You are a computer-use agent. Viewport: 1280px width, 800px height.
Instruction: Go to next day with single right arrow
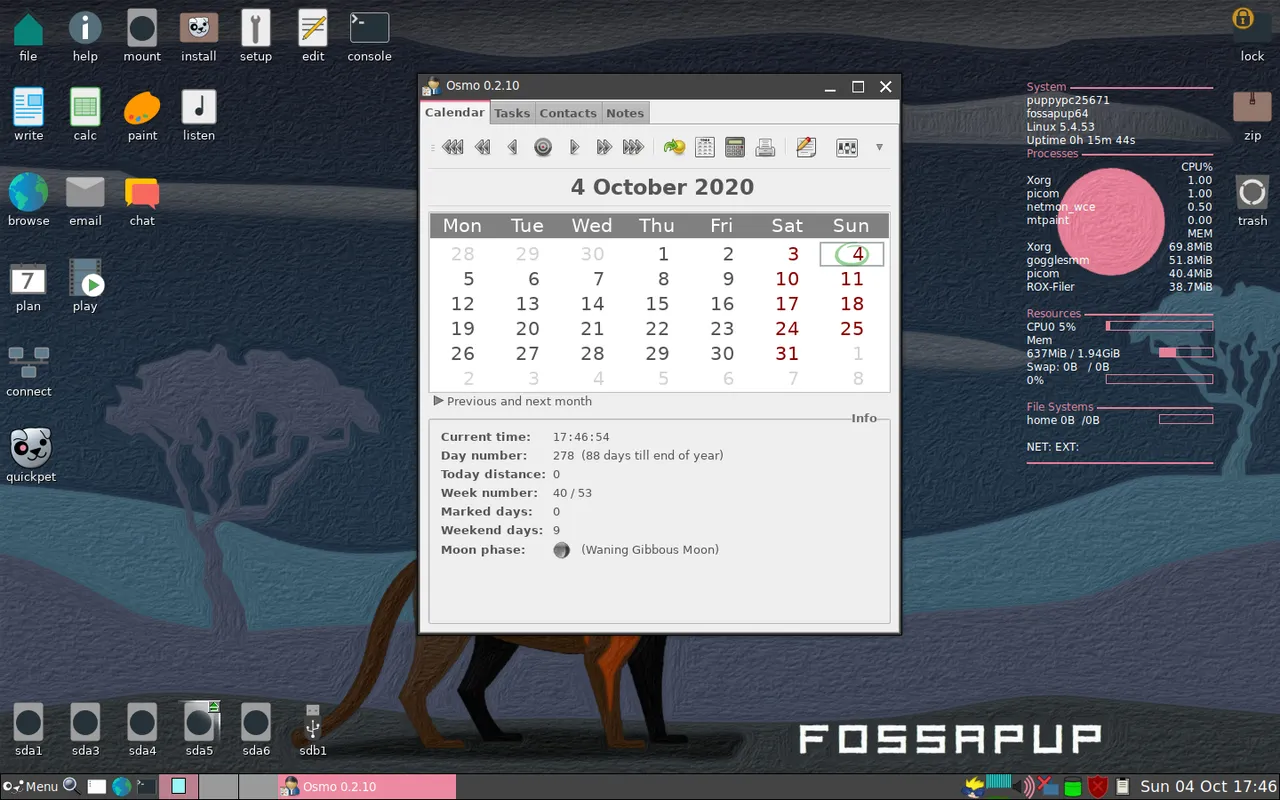[574, 147]
